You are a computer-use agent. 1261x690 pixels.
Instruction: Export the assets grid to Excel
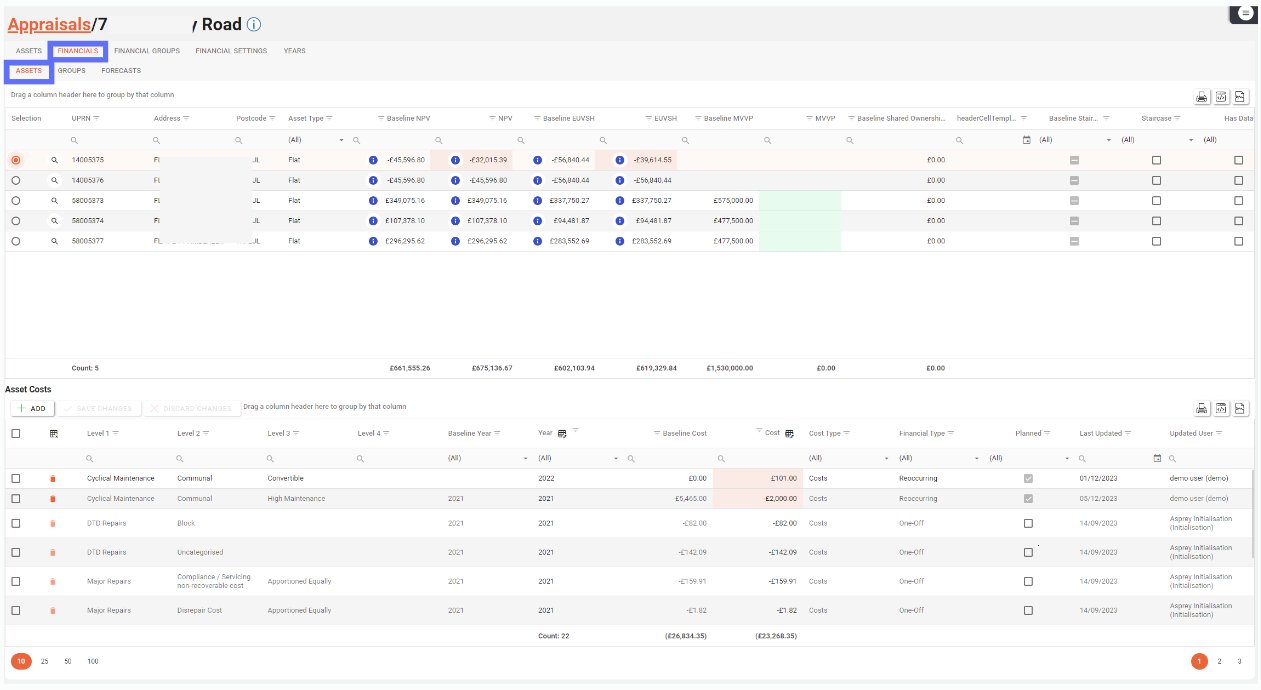click(1221, 97)
